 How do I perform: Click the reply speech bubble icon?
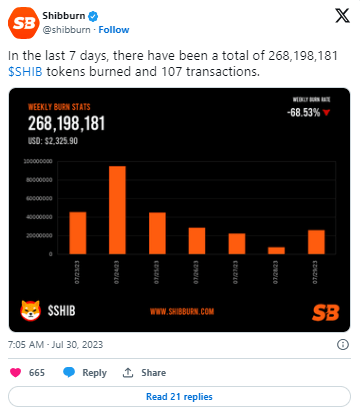click(x=69, y=372)
